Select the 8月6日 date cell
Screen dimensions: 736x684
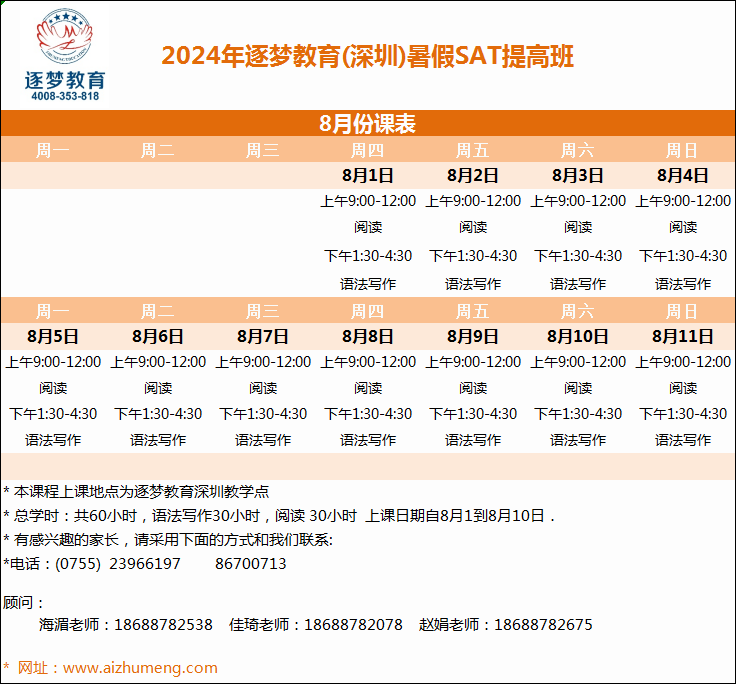(158, 337)
